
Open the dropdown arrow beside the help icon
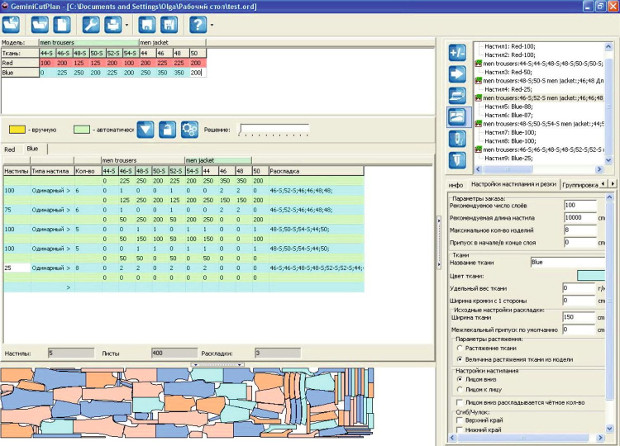coord(213,23)
